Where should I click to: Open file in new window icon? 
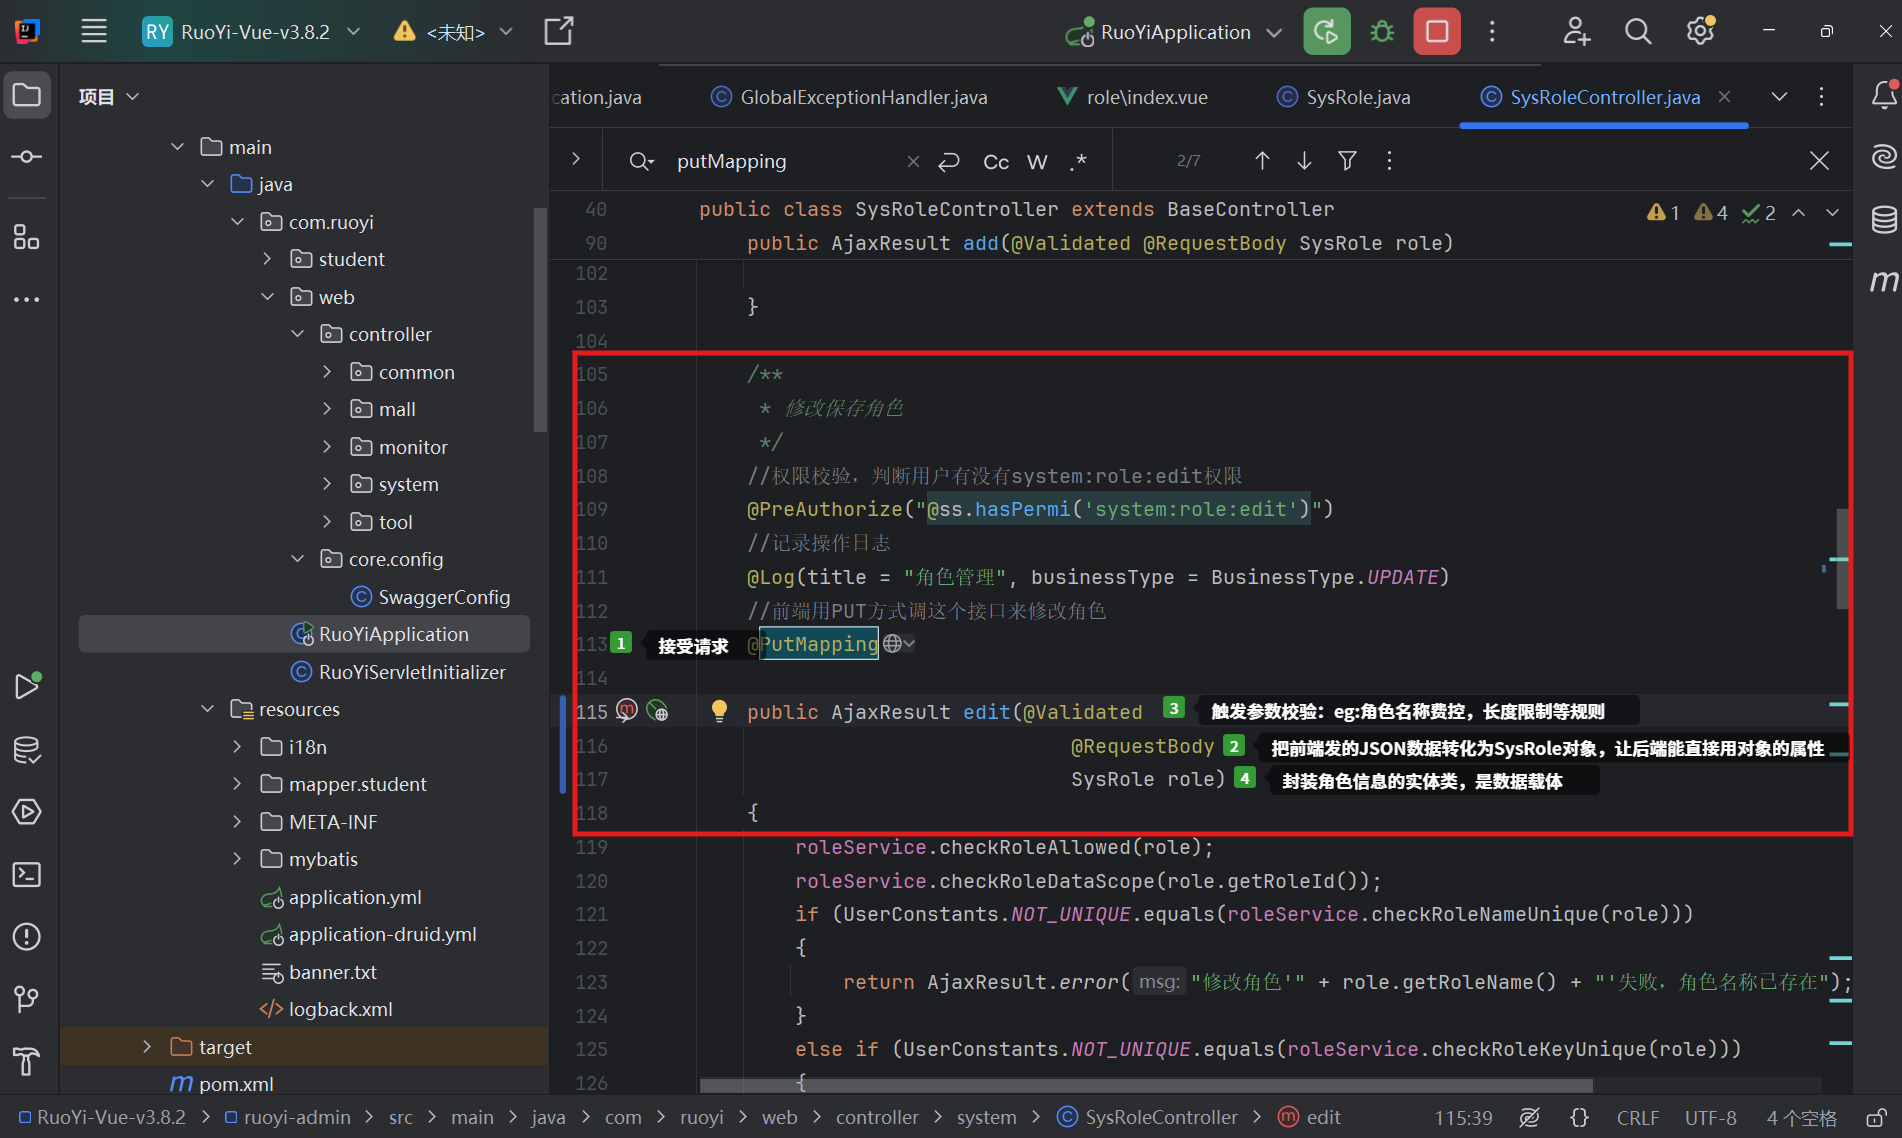[x=559, y=31]
